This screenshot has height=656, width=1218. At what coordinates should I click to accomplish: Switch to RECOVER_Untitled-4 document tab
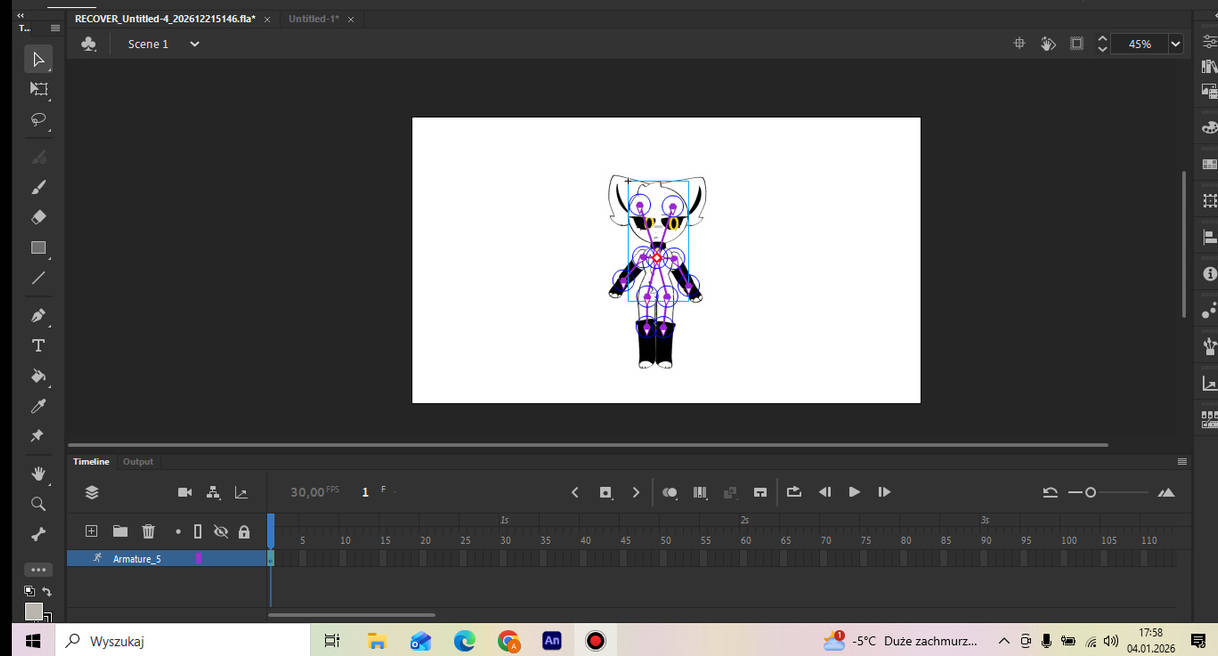[165, 19]
